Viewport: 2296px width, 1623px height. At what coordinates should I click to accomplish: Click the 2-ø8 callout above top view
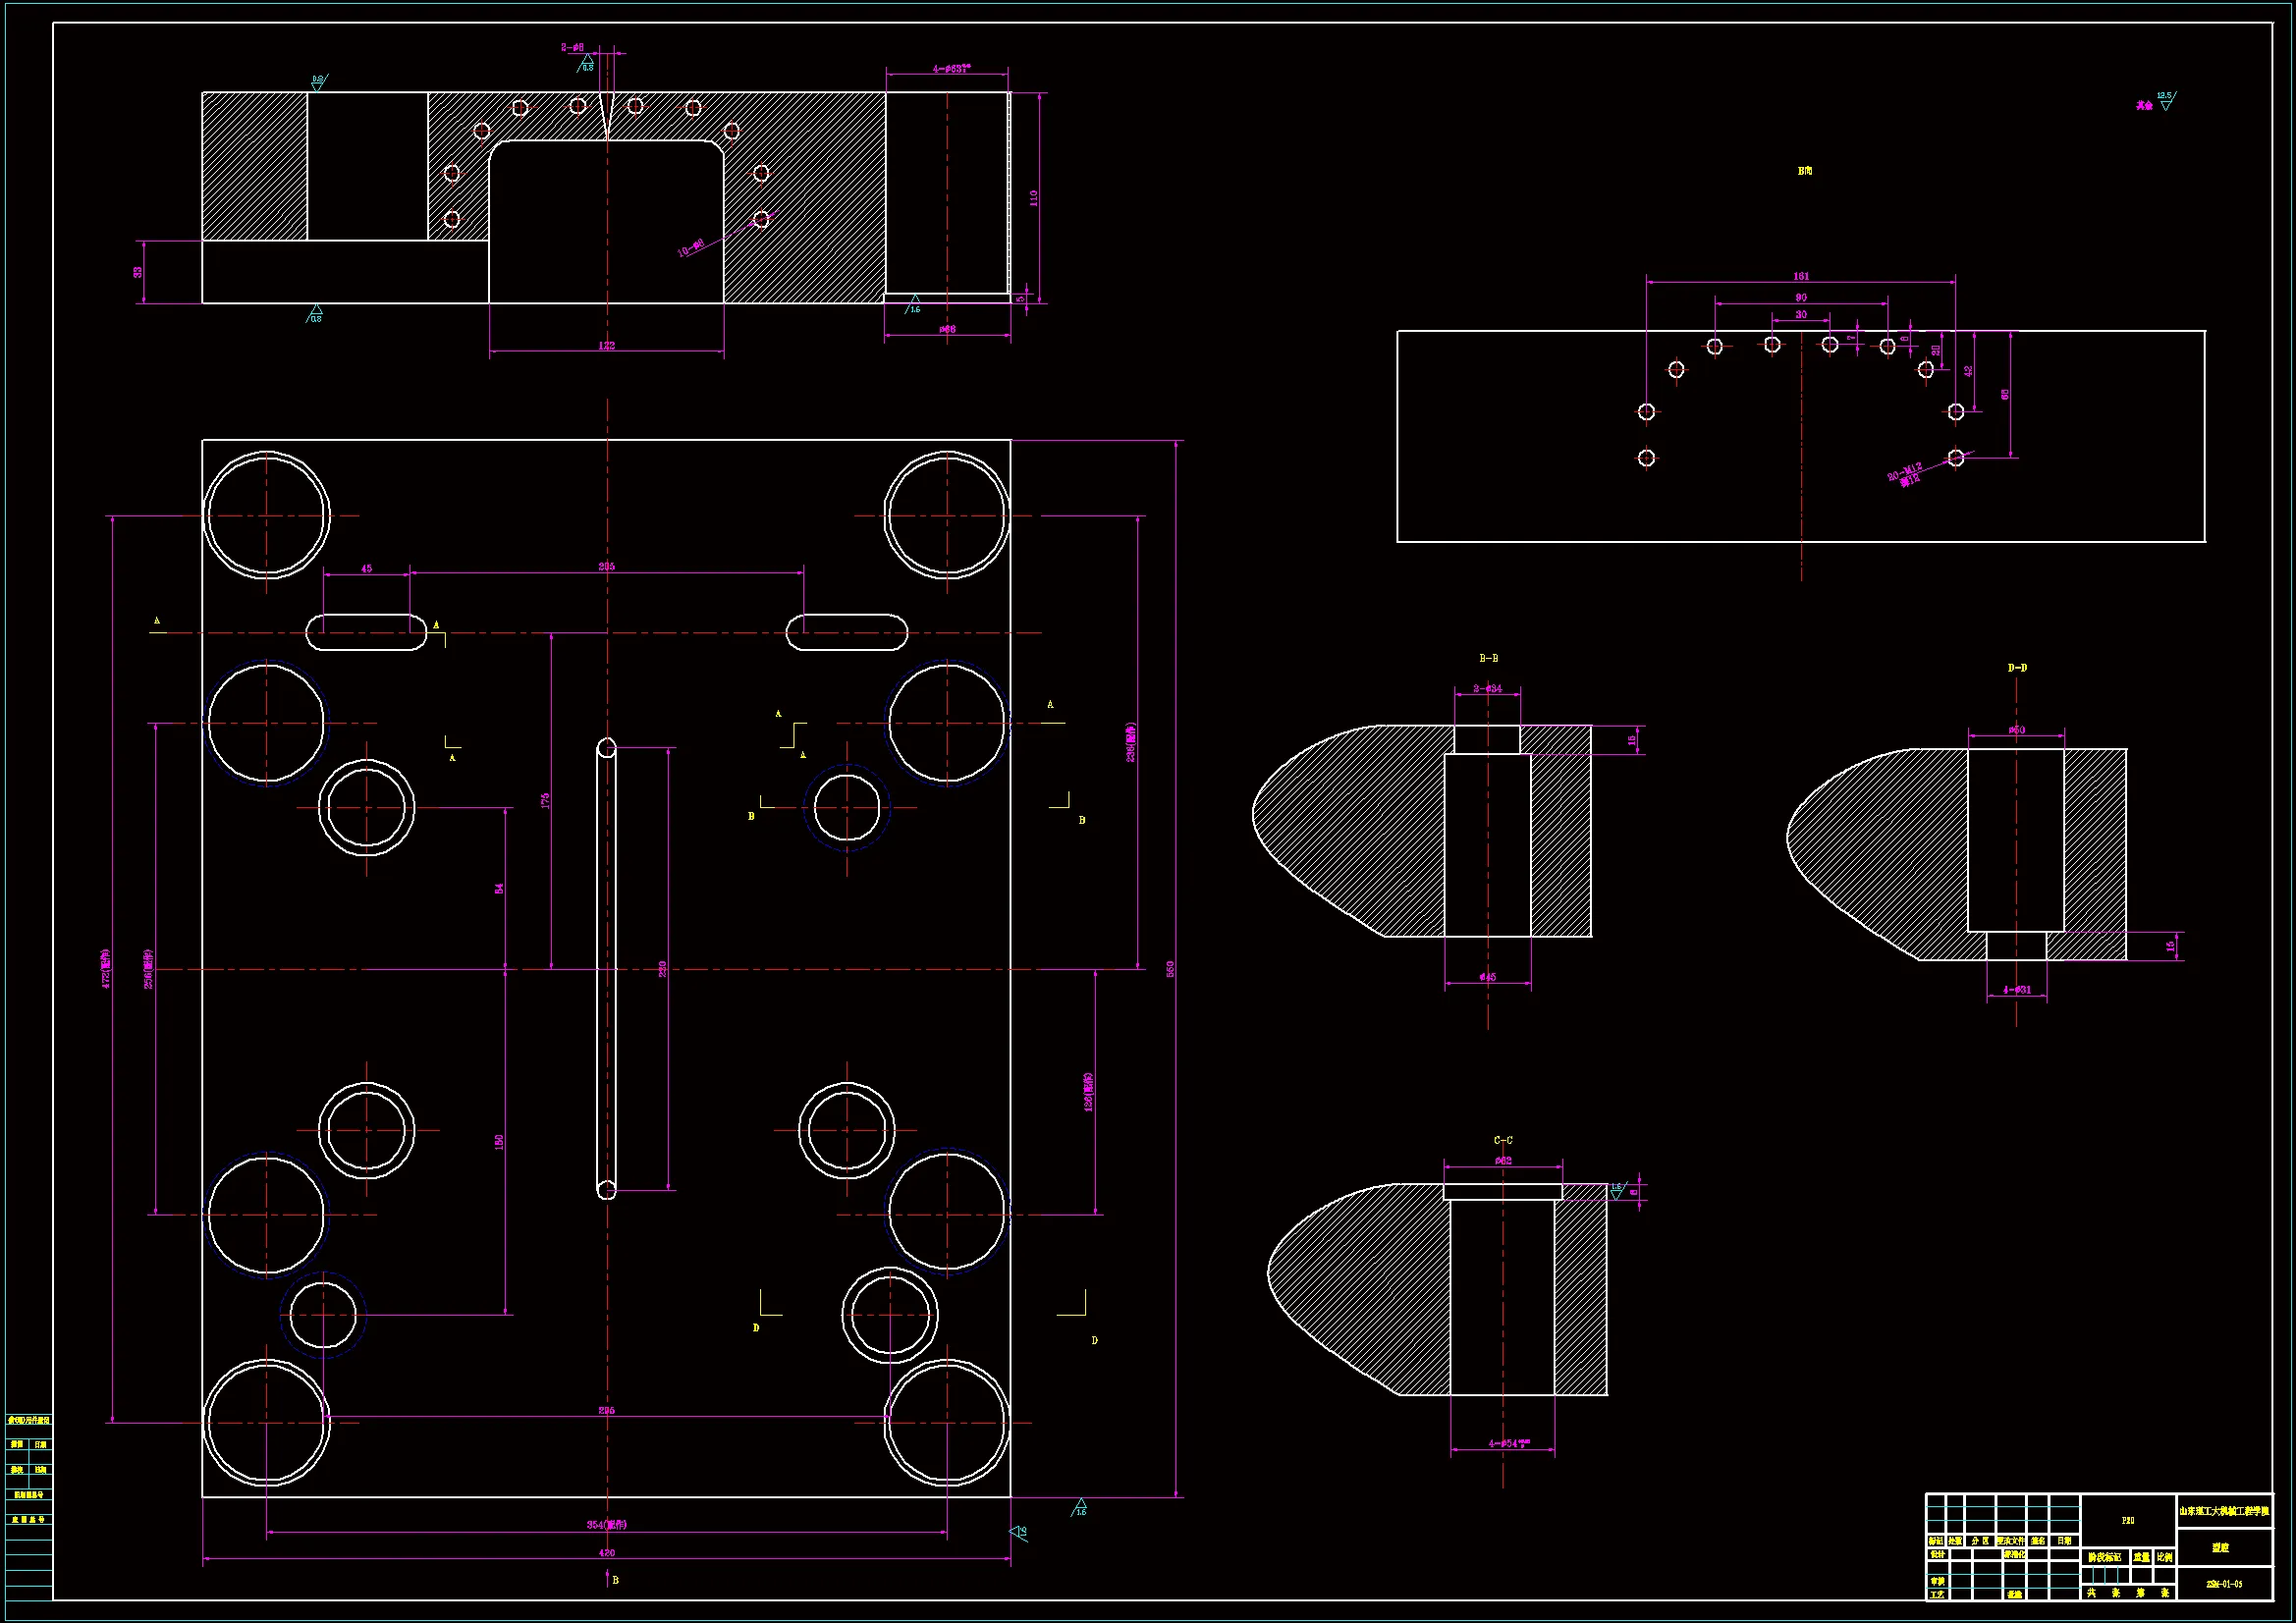coord(572,47)
